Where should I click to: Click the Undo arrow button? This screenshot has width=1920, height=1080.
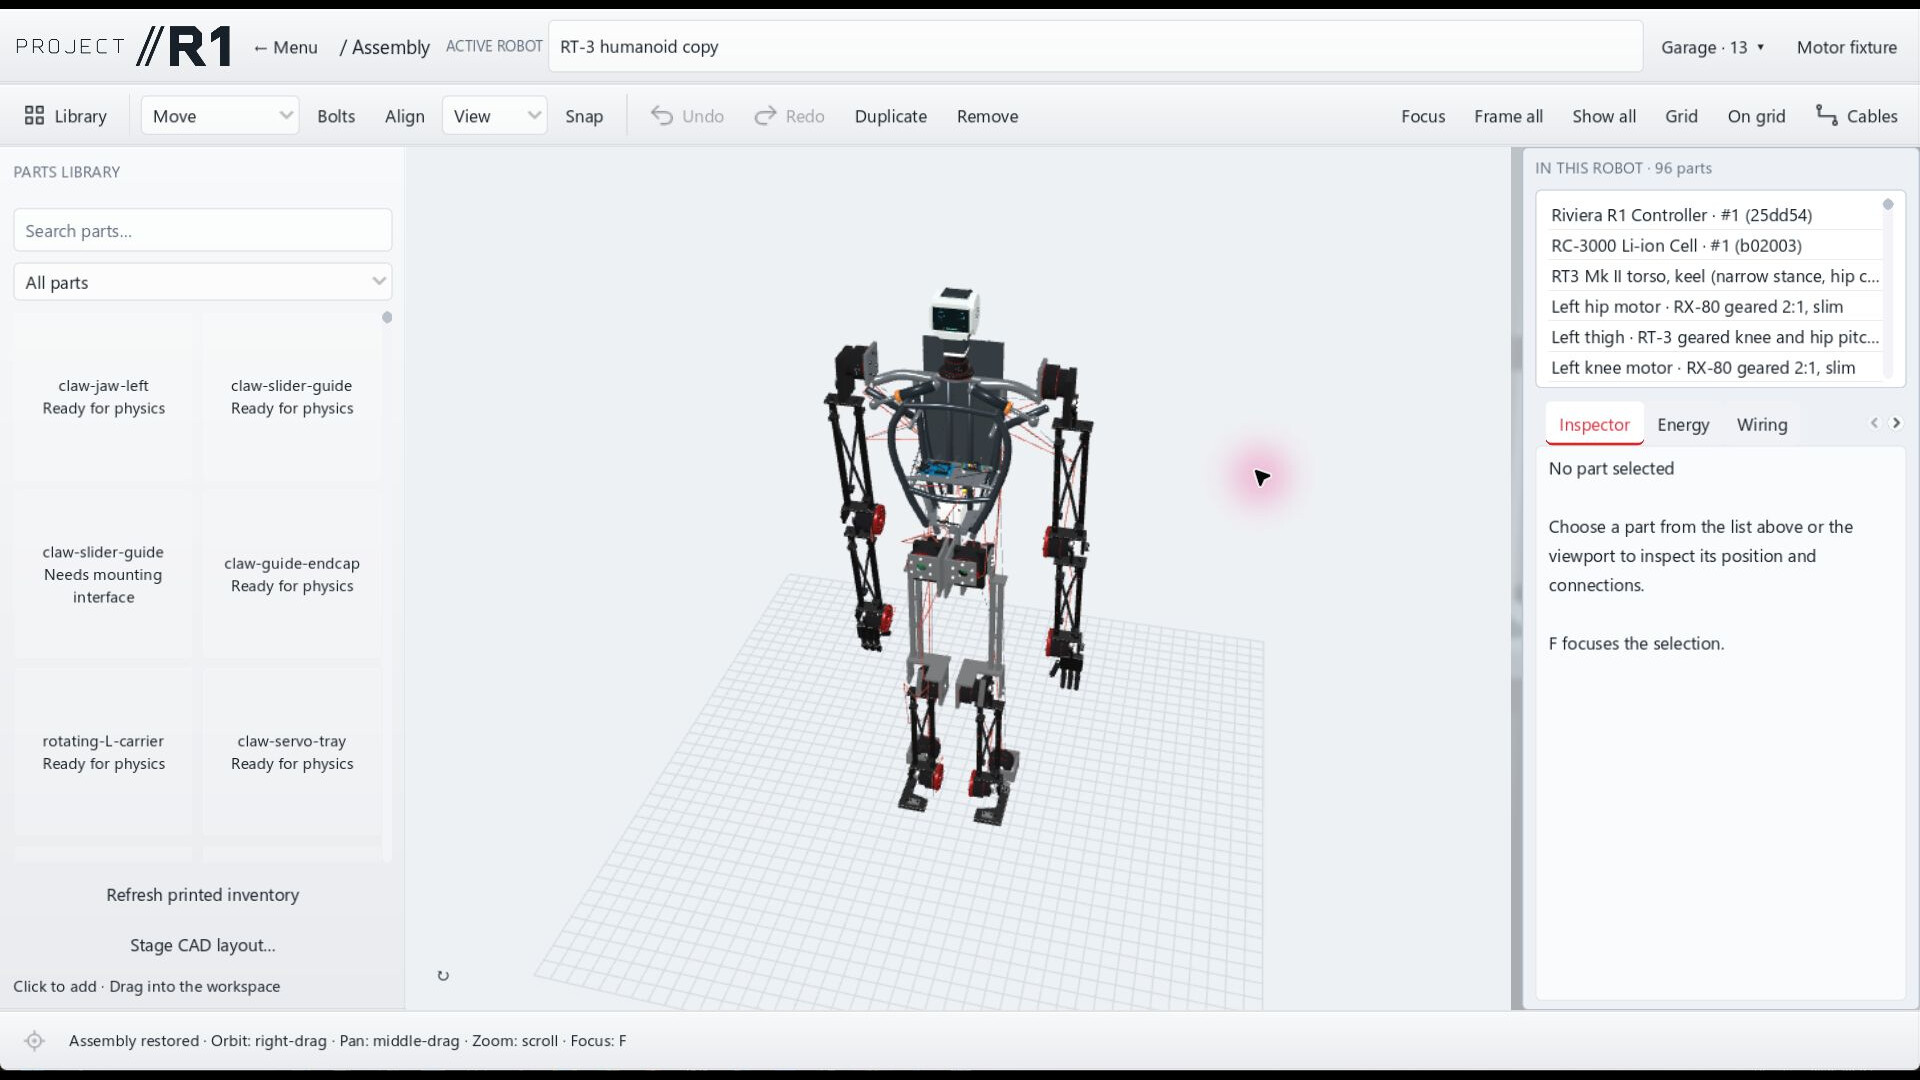(x=687, y=116)
